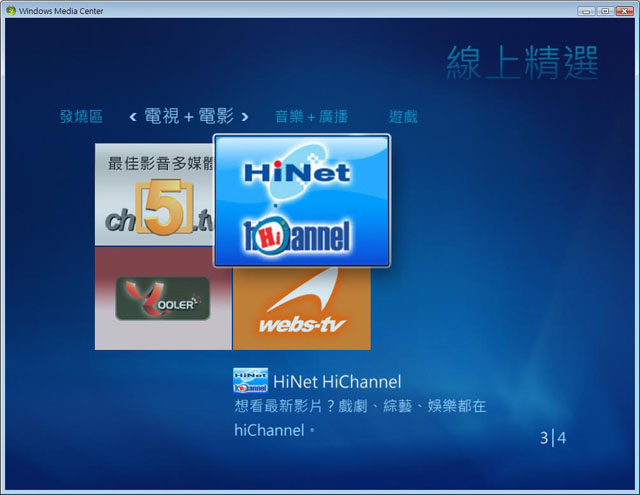The image size is (640, 495).
Task: Click the right chevron beside 電視 + 電影
Action: 244,118
